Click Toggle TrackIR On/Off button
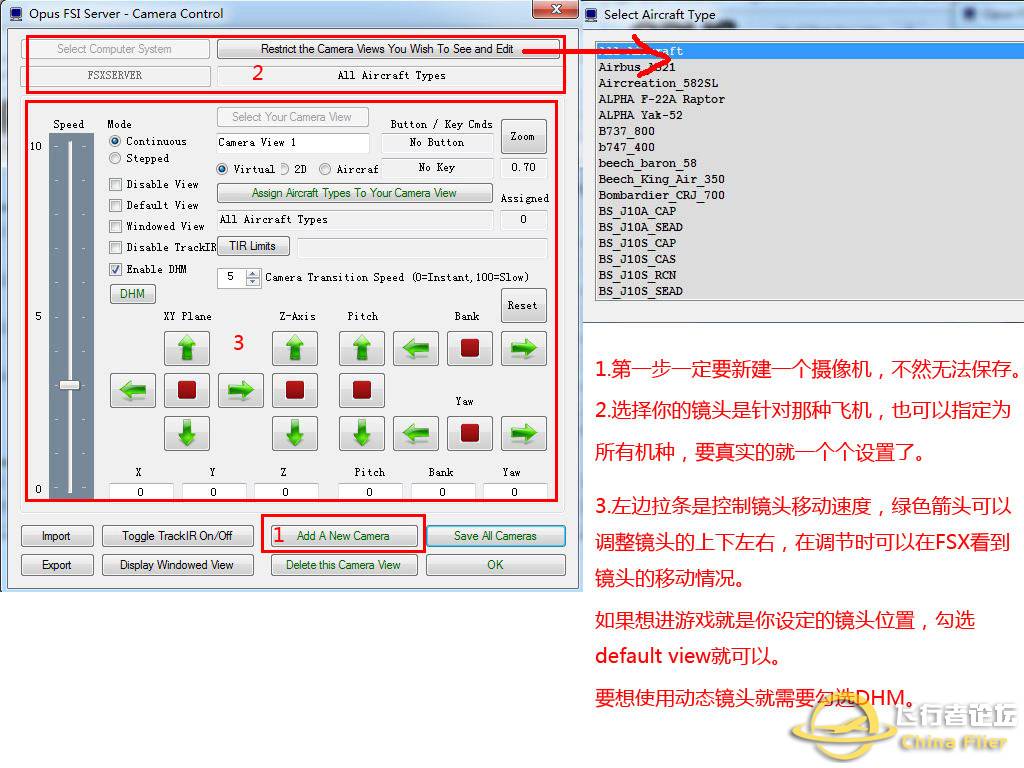 pyautogui.click(x=178, y=536)
